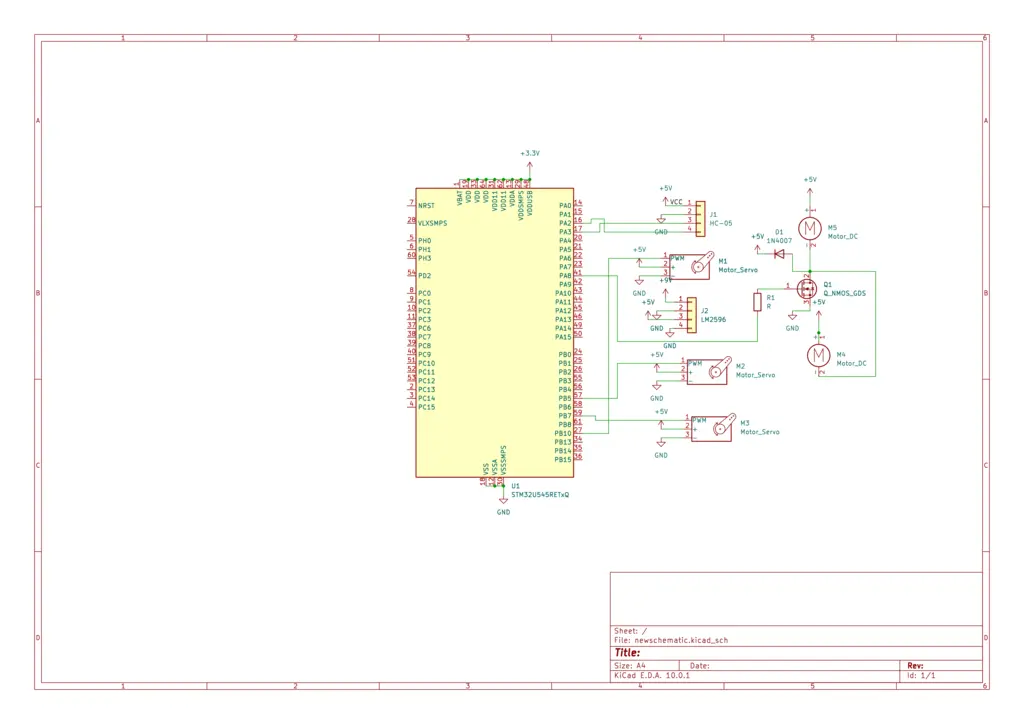
Task: Click the PH0 pin label
Action: coord(424,241)
